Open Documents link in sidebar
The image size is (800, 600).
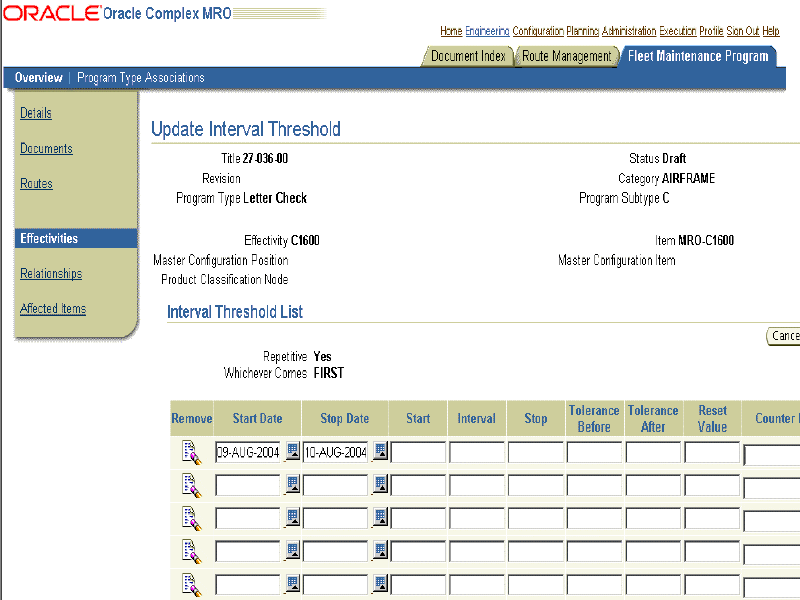tap(46, 148)
